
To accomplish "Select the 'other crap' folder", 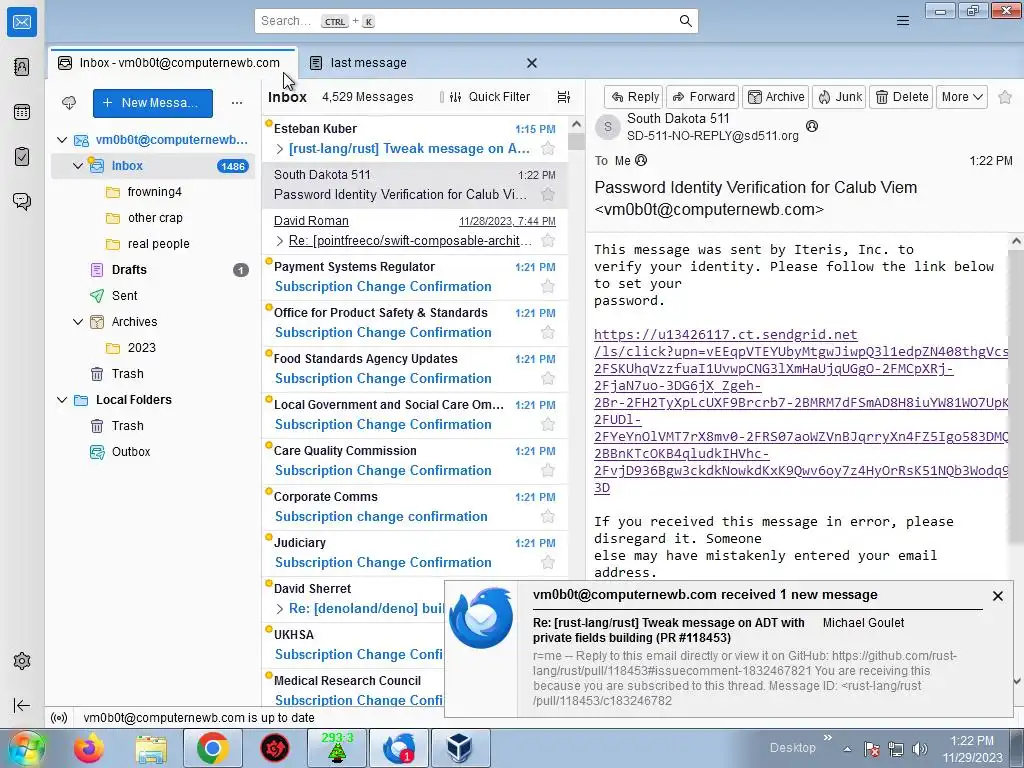I will click(x=155, y=218).
